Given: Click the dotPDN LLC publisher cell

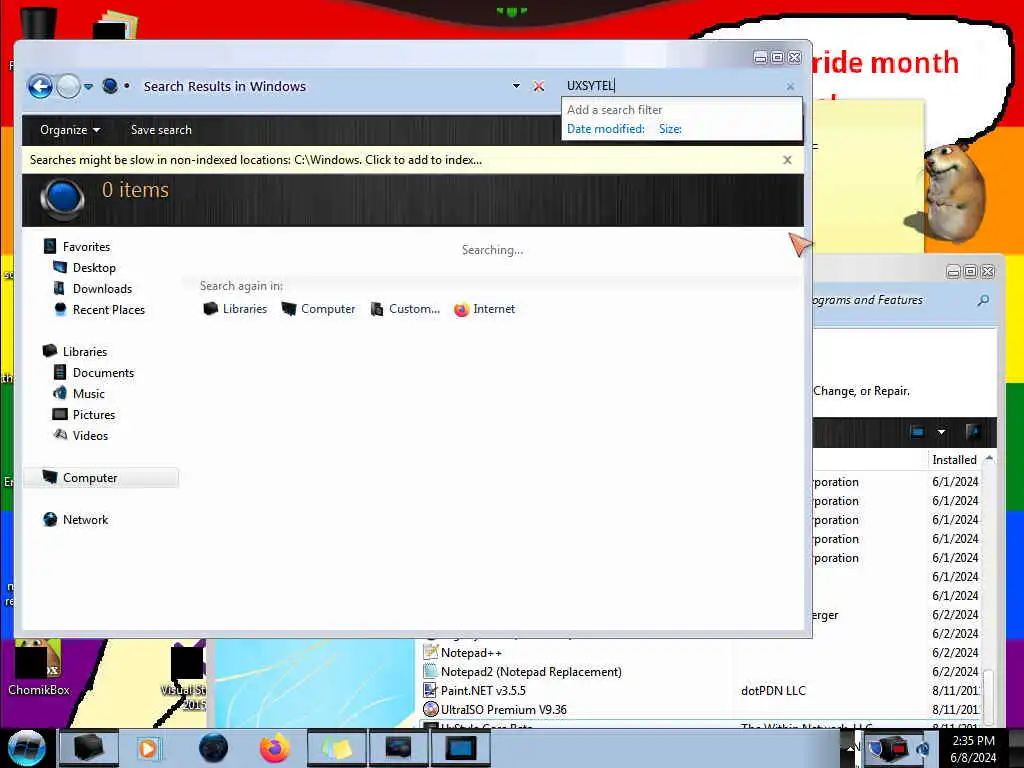Looking at the screenshot, I should coord(773,690).
